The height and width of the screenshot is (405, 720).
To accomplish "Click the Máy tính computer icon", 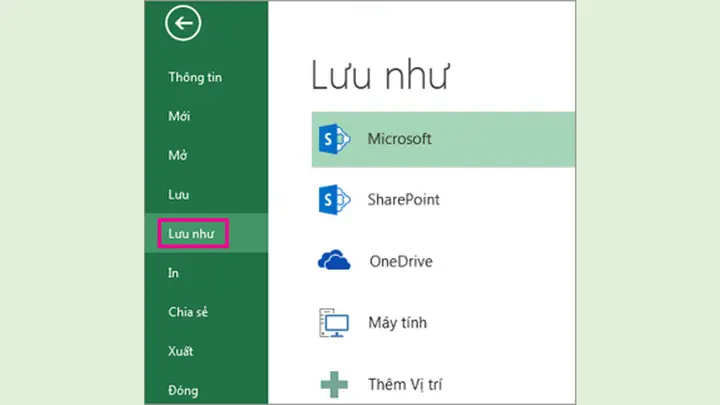I will point(334,322).
